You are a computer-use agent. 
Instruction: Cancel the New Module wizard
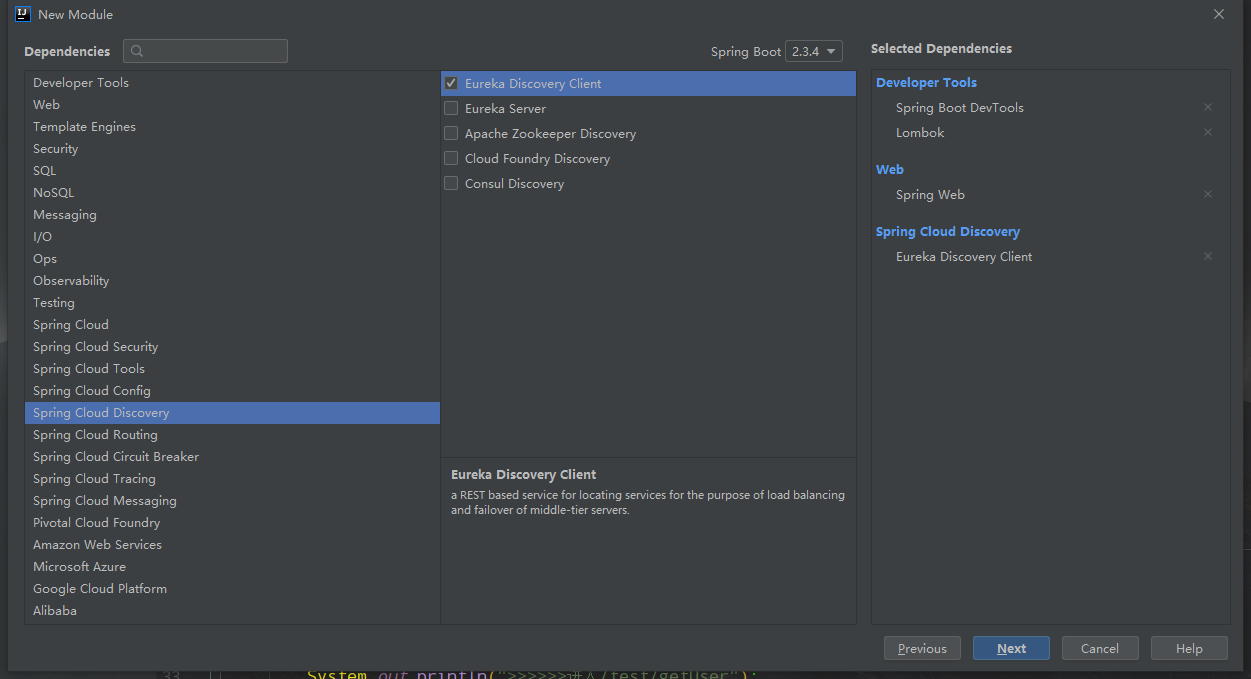[1100, 648]
